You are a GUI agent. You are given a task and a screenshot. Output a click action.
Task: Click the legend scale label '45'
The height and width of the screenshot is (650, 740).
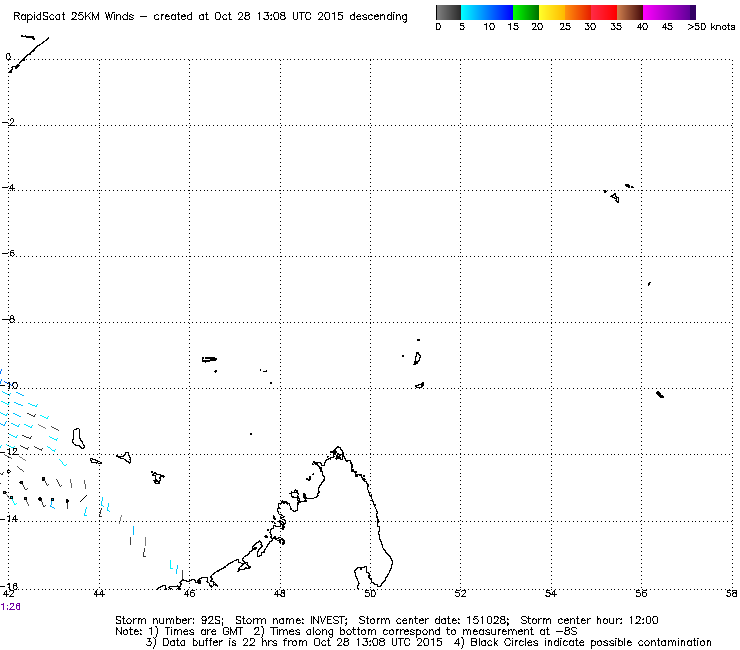pos(667,27)
